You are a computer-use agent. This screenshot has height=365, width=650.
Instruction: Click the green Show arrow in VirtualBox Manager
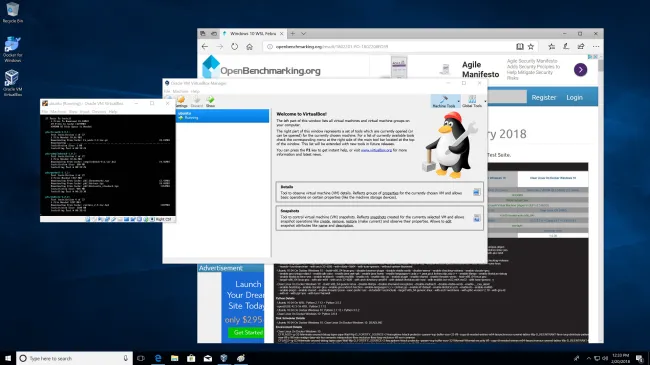pyautogui.click(x=211, y=101)
